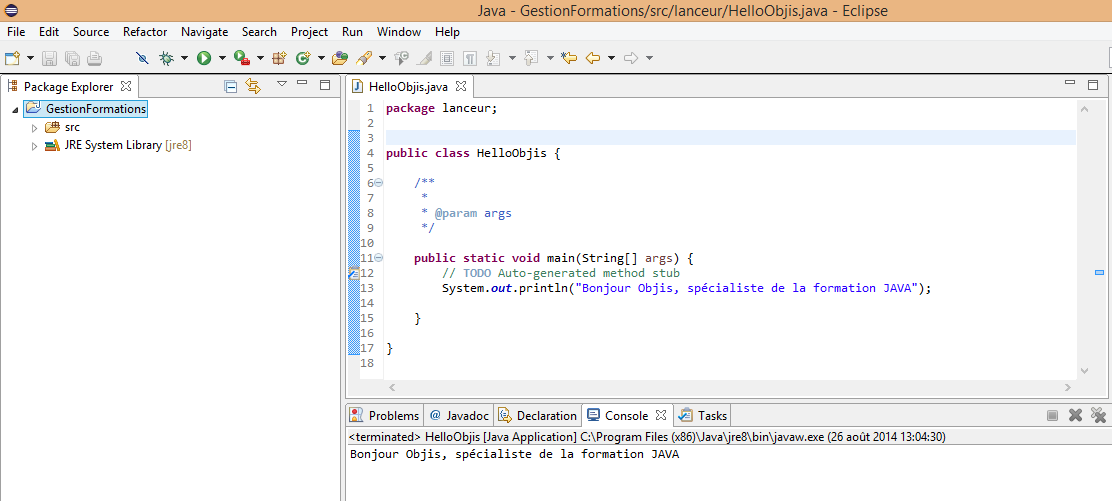
Task: Click the New file wizard icon
Action: click(12, 58)
